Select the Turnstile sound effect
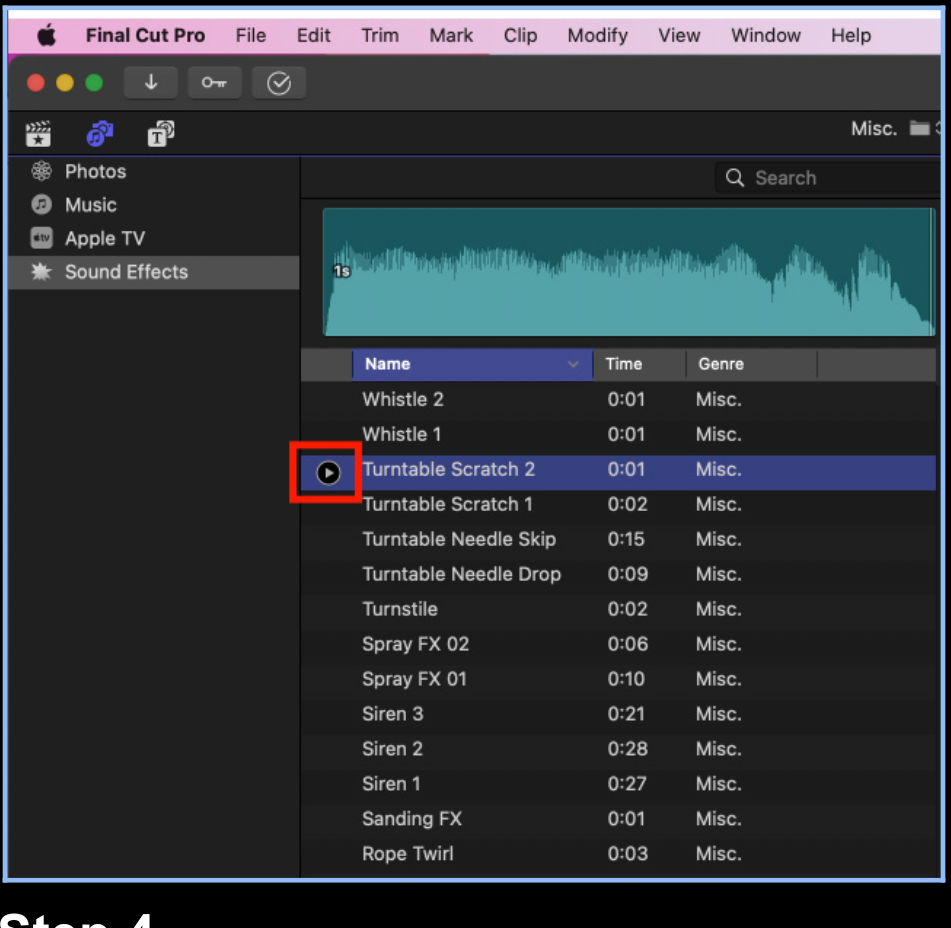951x928 pixels. [619, 609]
